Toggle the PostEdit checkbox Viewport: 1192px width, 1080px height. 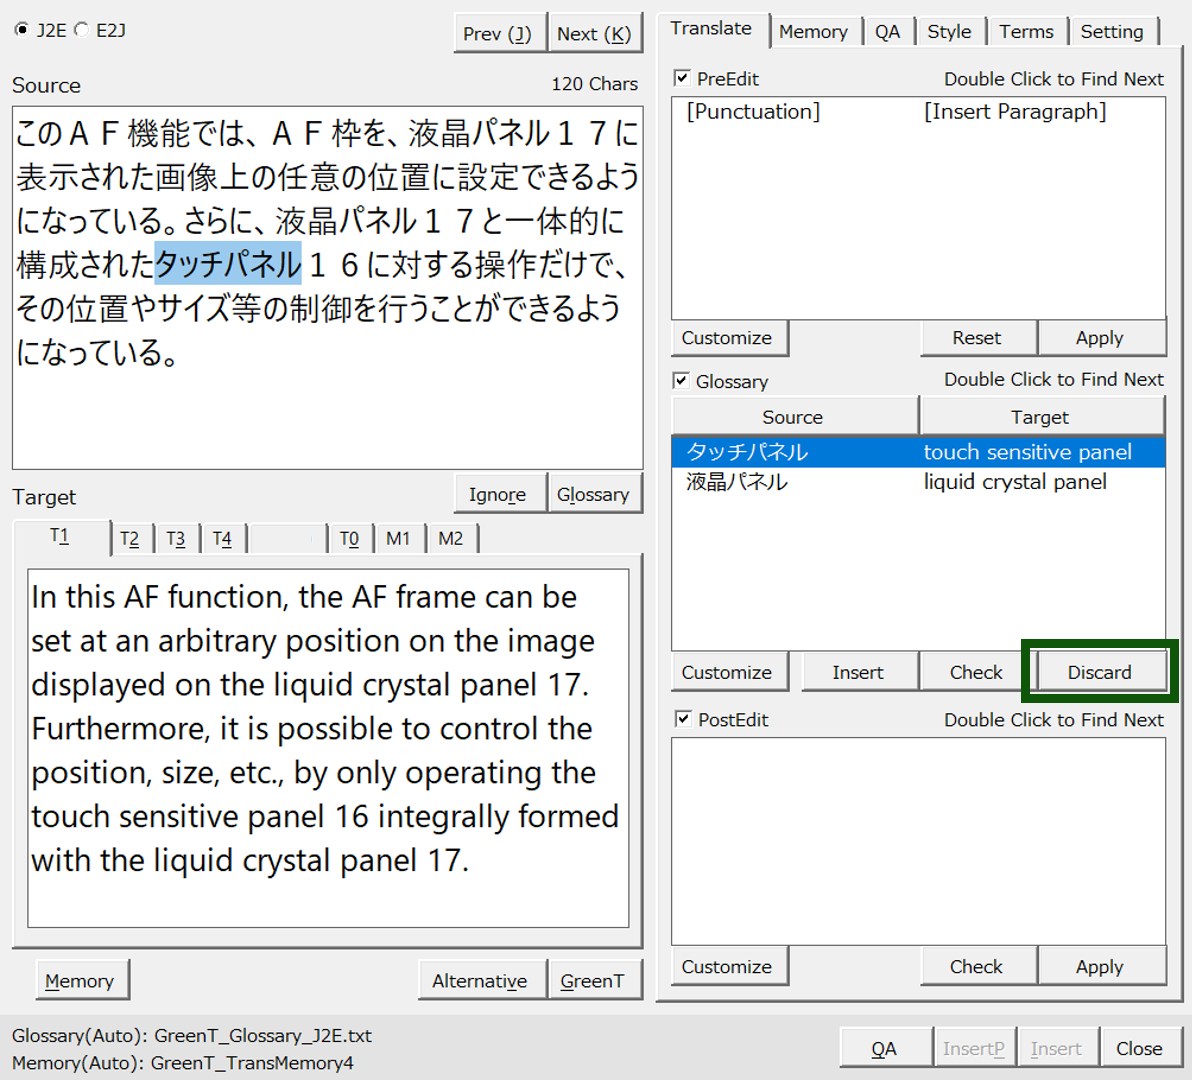tap(682, 719)
